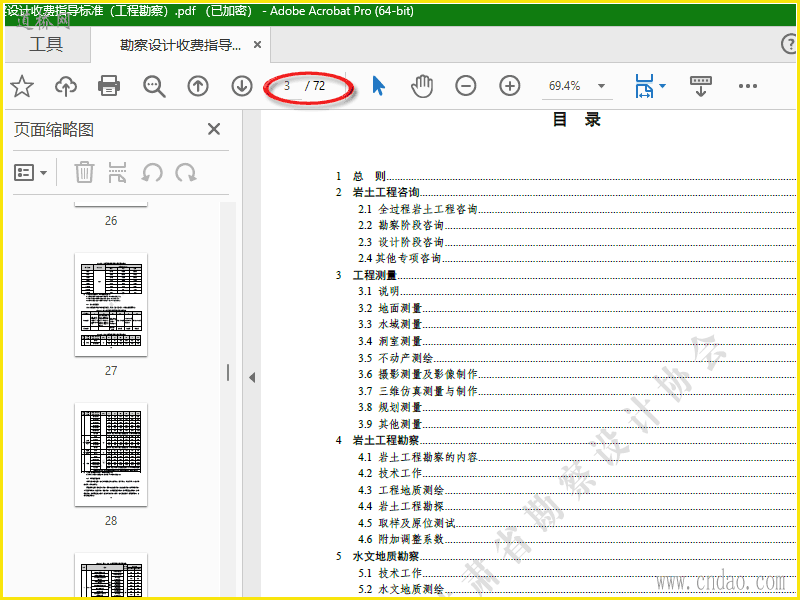Click the page number field showing 3
800x600 pixels.
[287, 86]
